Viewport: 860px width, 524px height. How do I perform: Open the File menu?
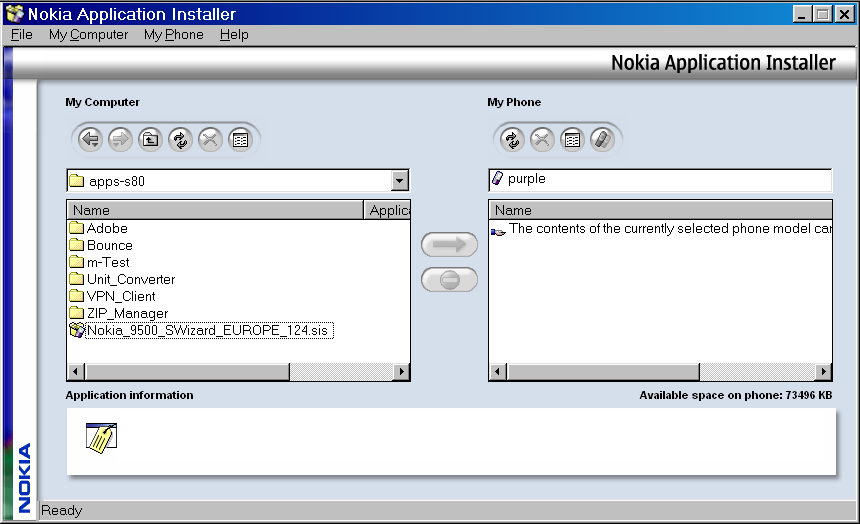pos(21,35)
